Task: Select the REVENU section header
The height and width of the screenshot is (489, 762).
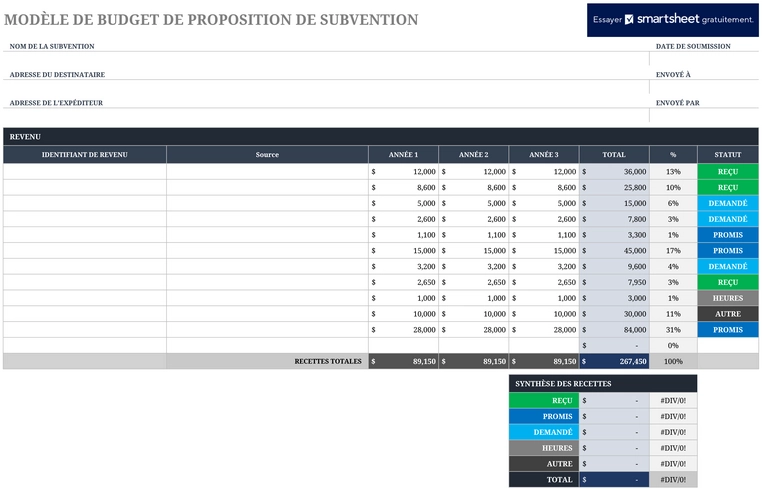Action: pyautogui.click(x=381, y=137)
